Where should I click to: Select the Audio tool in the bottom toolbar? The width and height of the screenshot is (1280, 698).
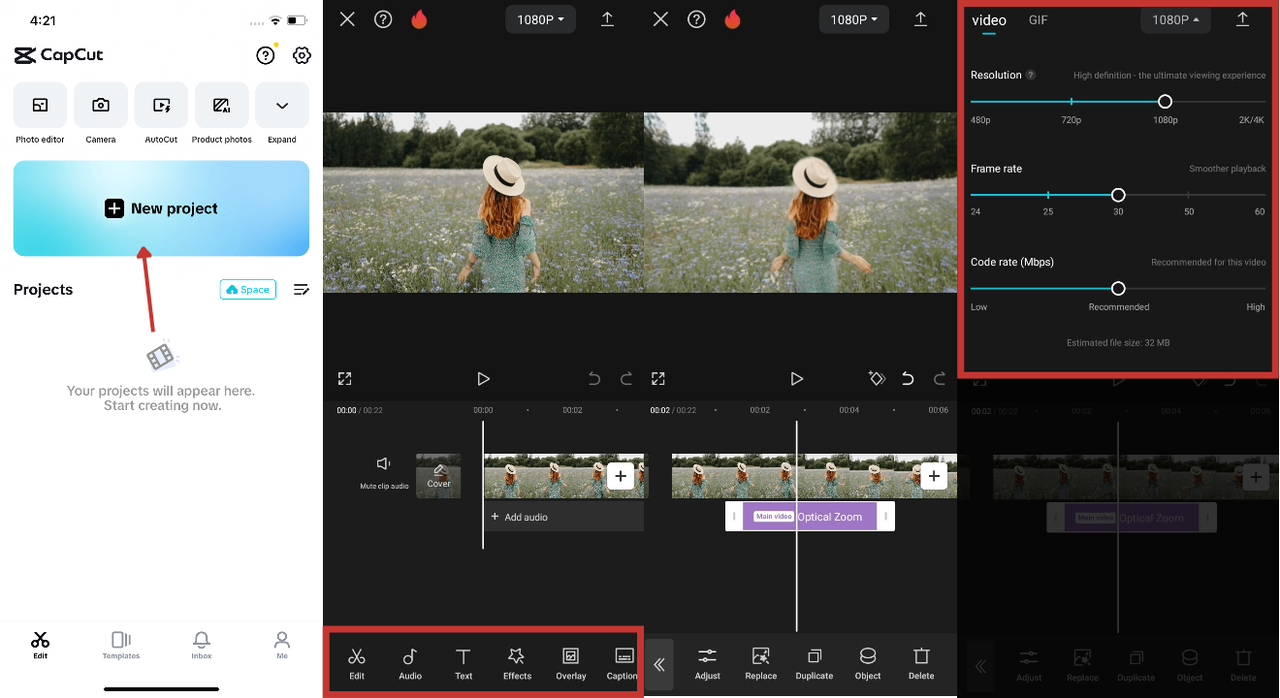point(410,663)
